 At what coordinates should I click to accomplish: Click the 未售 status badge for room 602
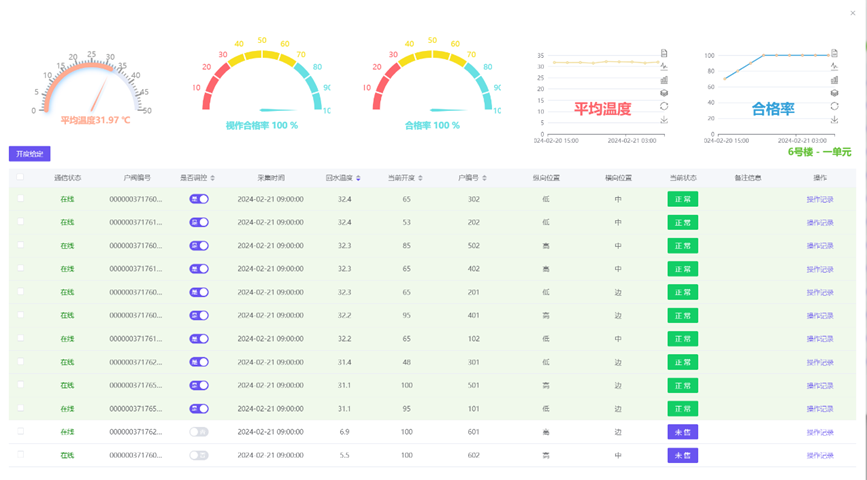coord(682,455)
